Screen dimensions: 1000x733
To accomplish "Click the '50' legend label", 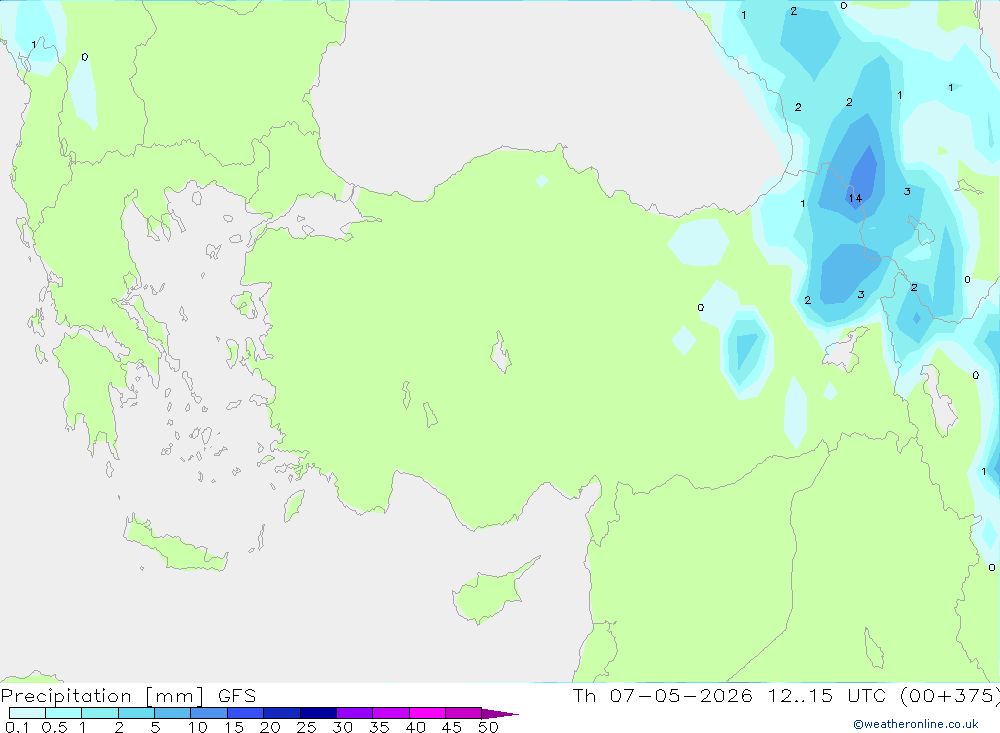I will (488, 727).
